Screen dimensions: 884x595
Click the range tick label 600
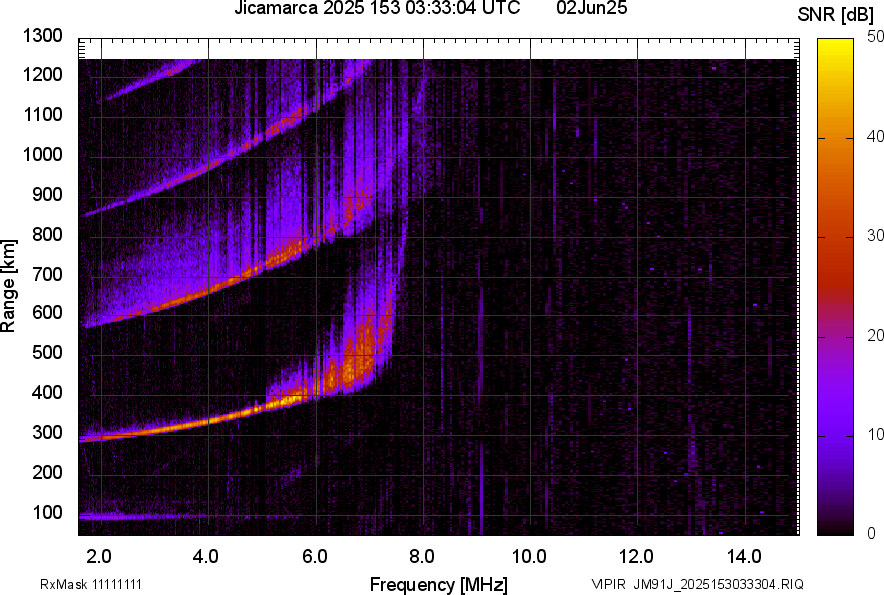pos(47,312)
